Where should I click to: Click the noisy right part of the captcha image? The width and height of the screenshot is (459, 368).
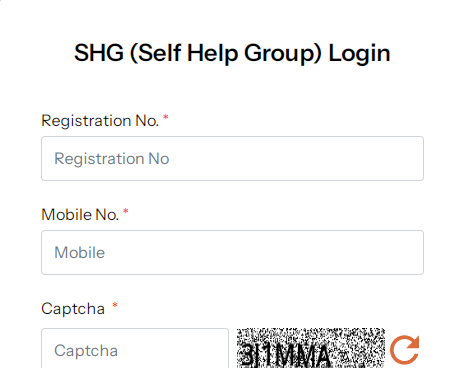[358, 348]
